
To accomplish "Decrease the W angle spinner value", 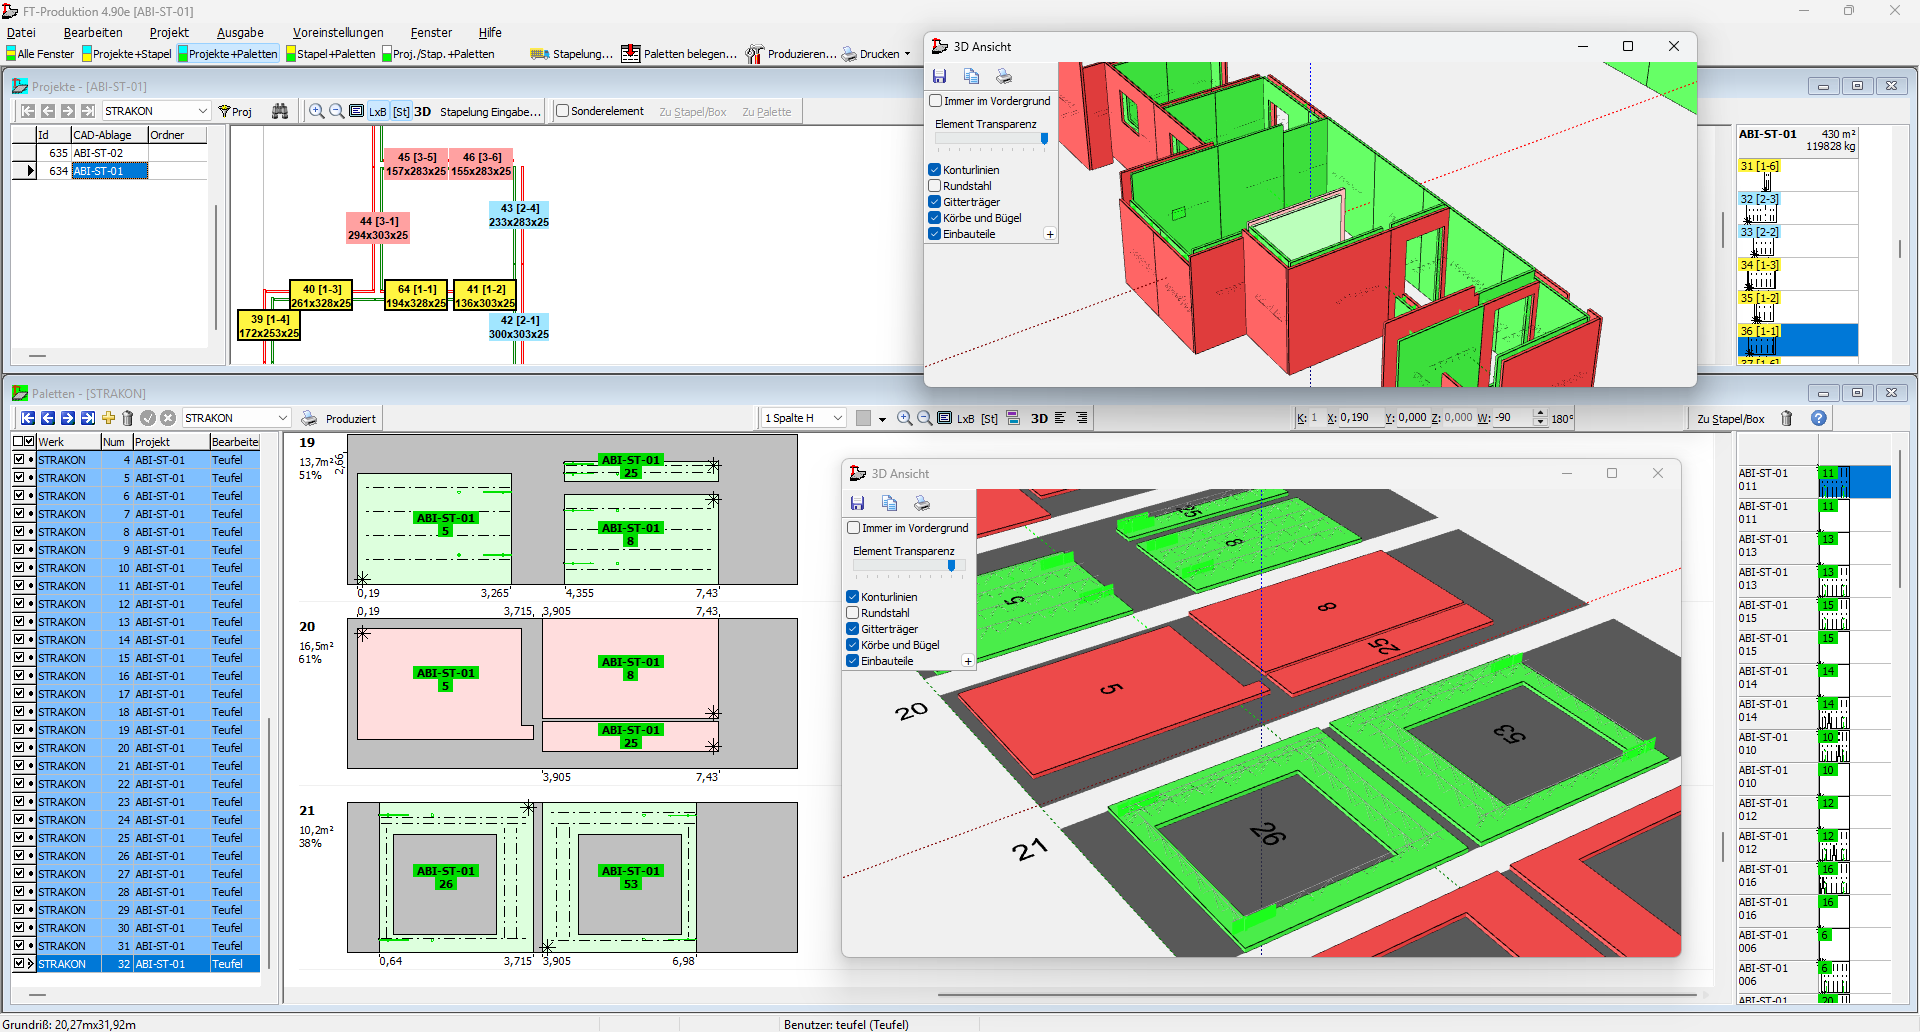I will pos(1540,423).
